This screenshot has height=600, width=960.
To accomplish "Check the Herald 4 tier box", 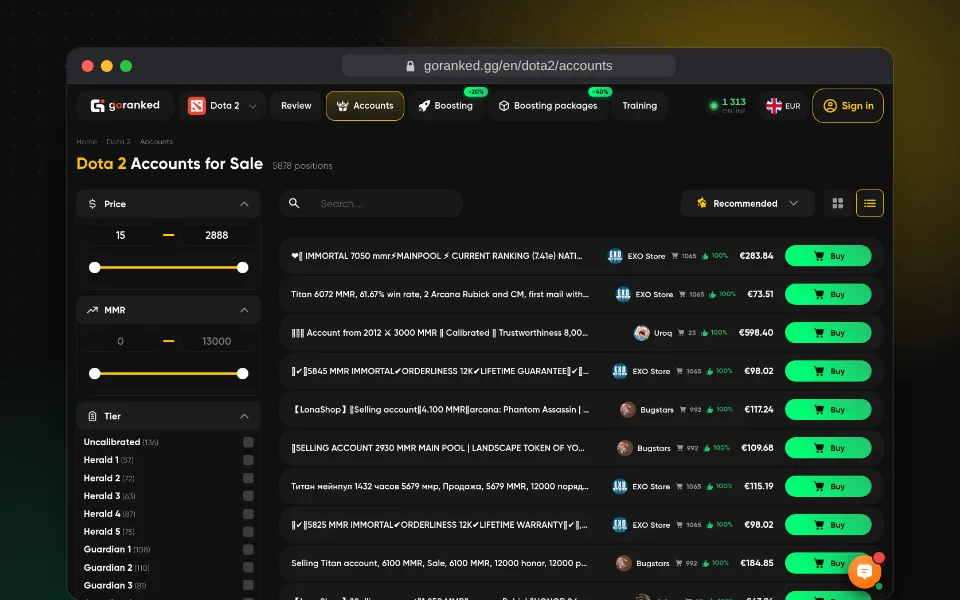I will pyautogui.click(x=248, y=514).
